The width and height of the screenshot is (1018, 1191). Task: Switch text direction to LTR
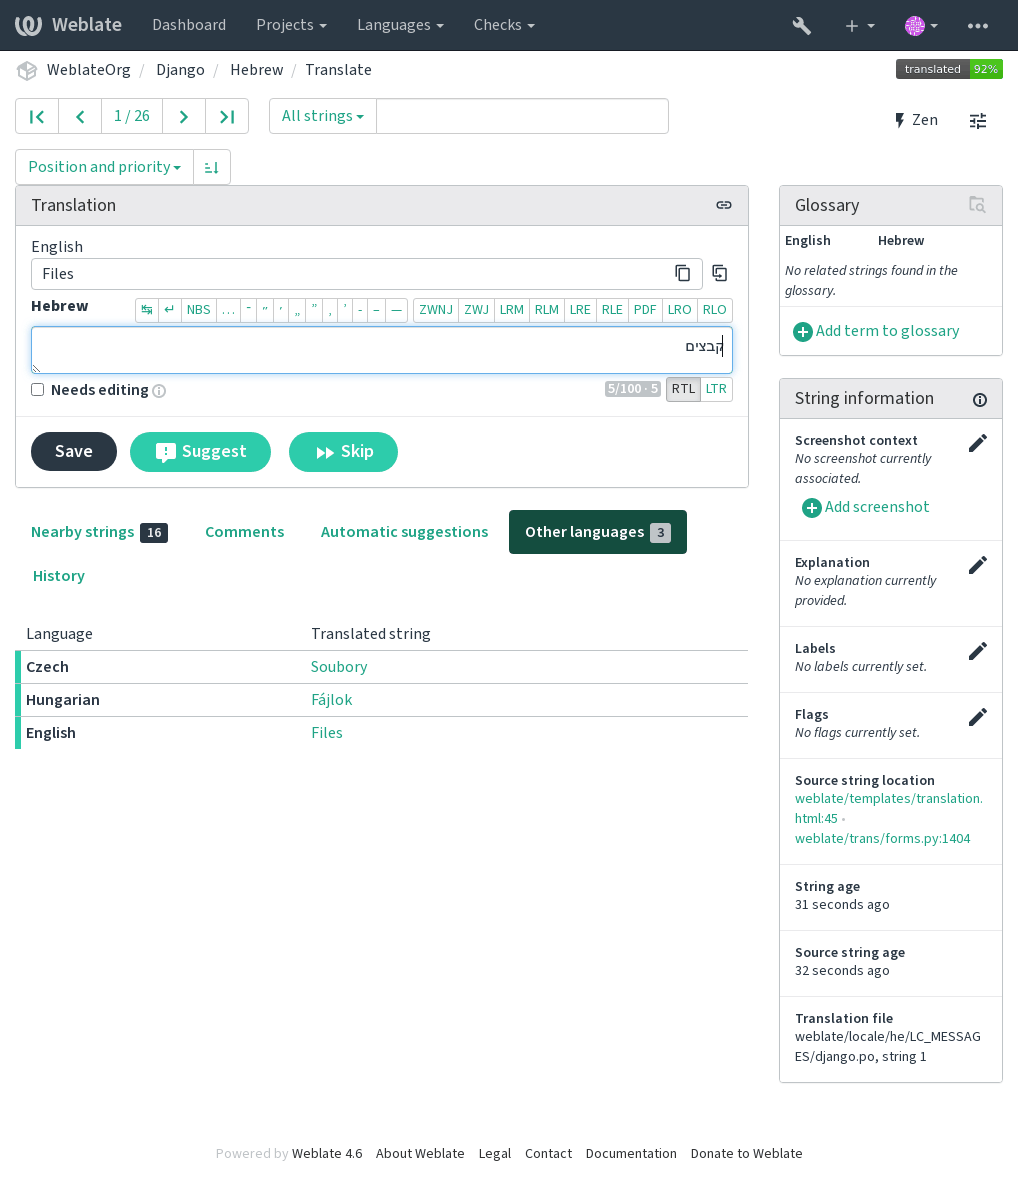click(716, 389)
